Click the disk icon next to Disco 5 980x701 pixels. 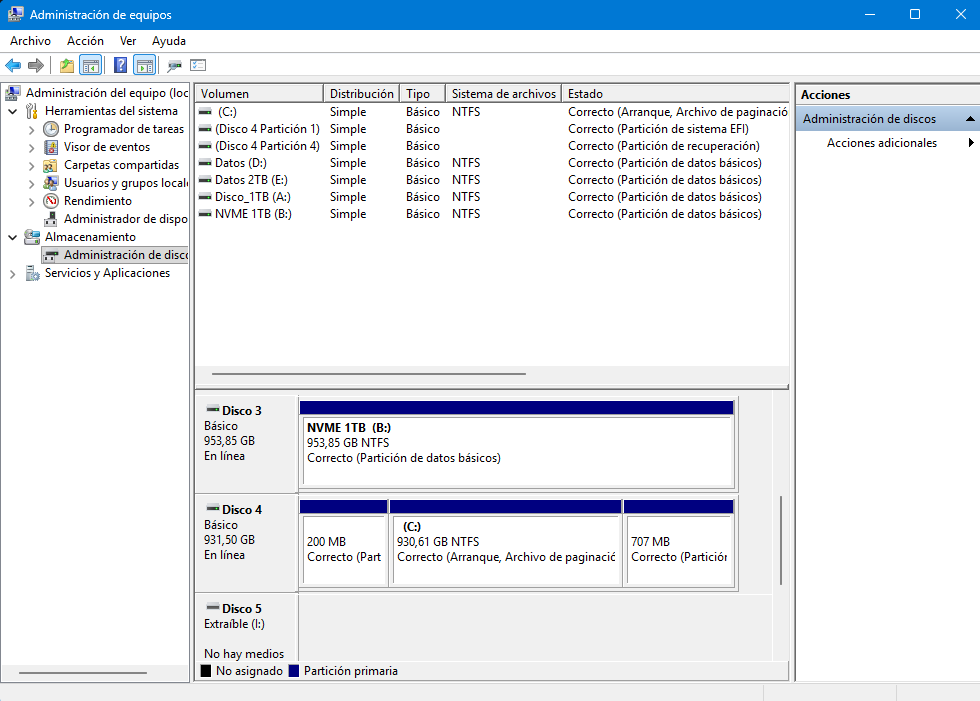212,607
